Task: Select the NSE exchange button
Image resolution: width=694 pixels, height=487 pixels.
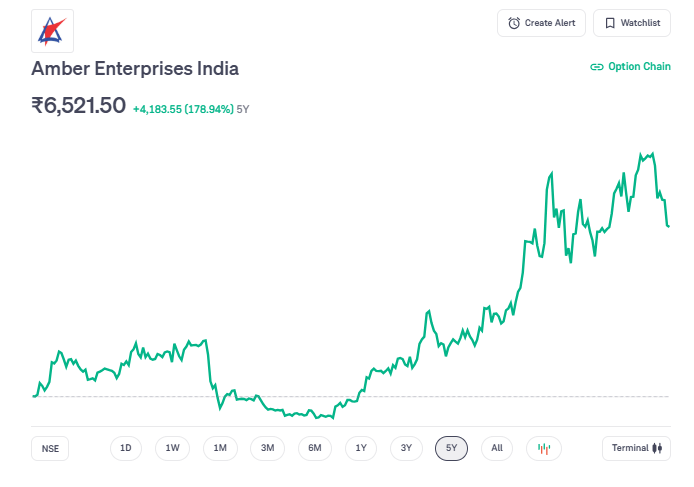Action: click(50, 449)
